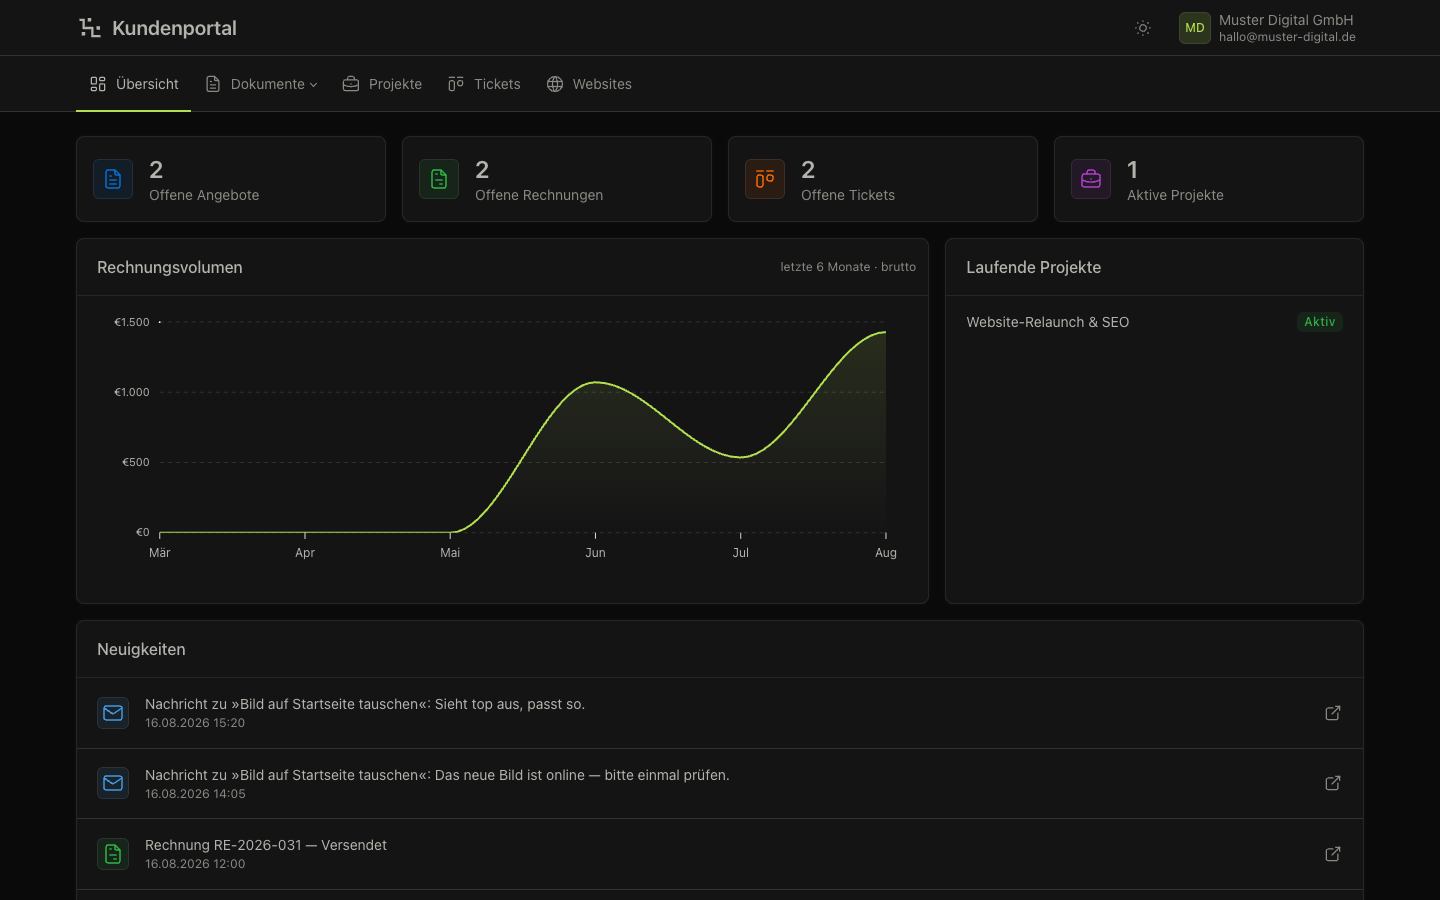Viewport: 1440px width, 900px height.
Task: Click the orange Offene Tickets icon
Action: point(765,179)
